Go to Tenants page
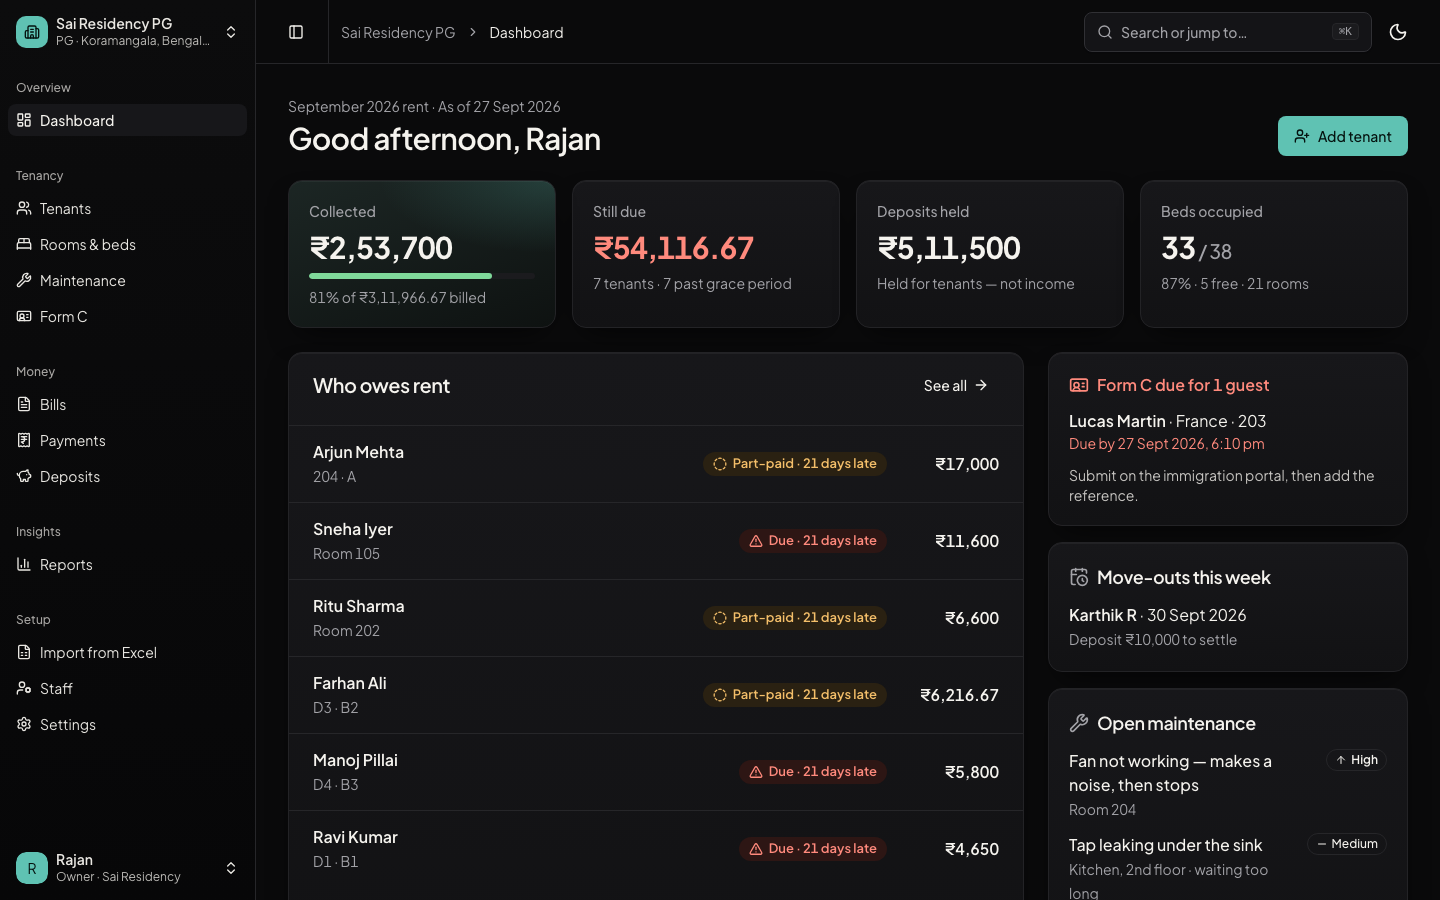 click(128, 208)
